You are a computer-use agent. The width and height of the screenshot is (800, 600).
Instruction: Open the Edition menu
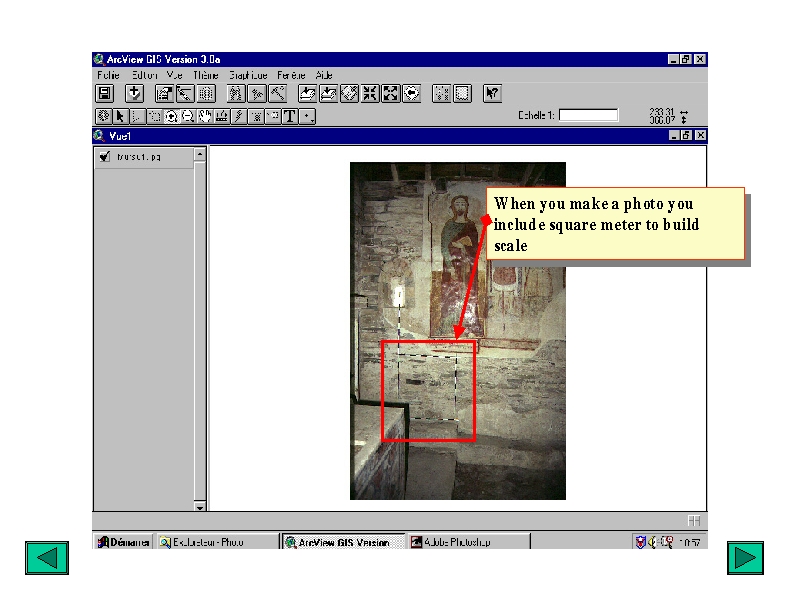click(144, 76)
